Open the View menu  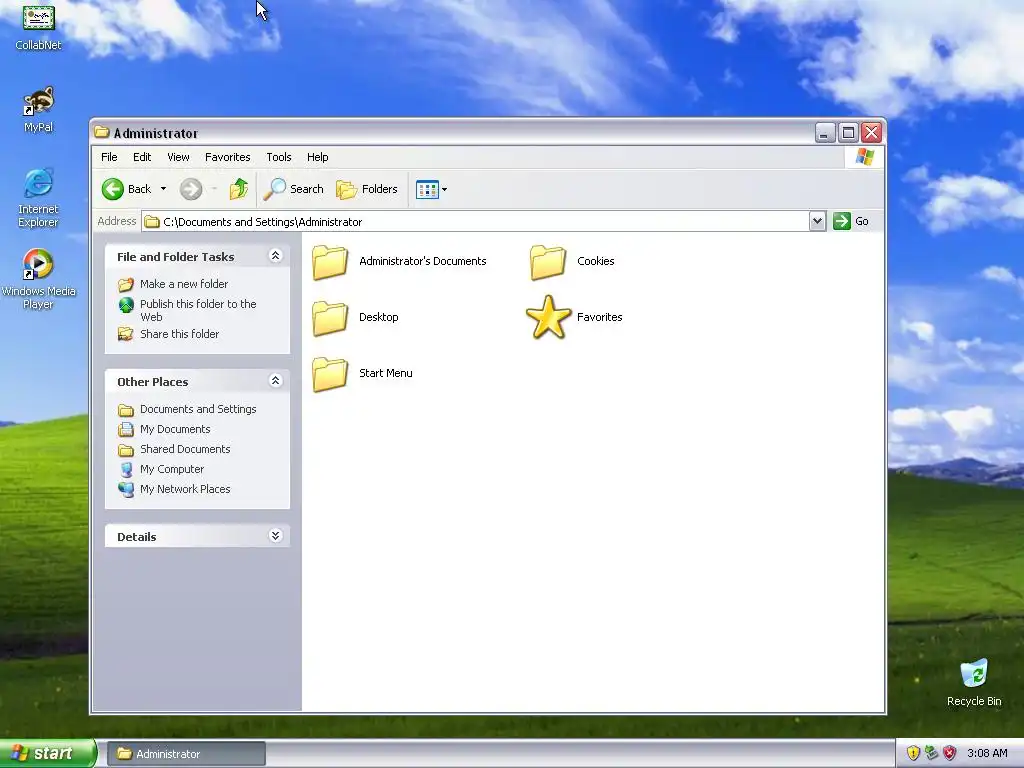click(178, 157)
